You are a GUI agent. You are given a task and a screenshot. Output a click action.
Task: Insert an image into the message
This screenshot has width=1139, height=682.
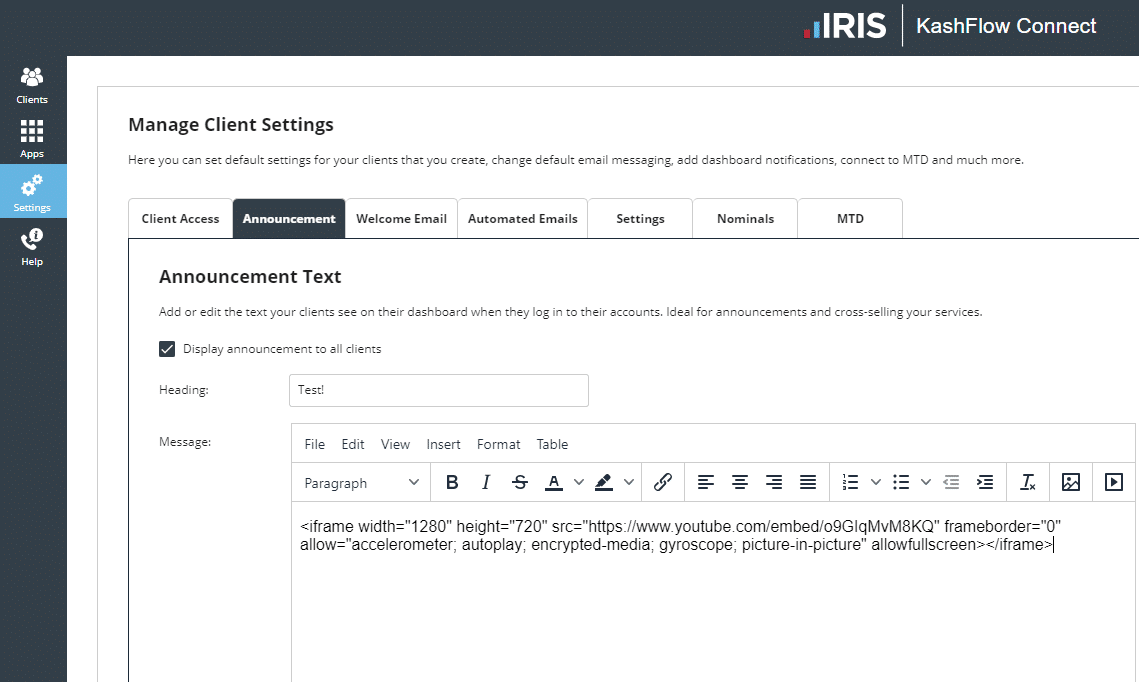click(x=1071, y=482)
